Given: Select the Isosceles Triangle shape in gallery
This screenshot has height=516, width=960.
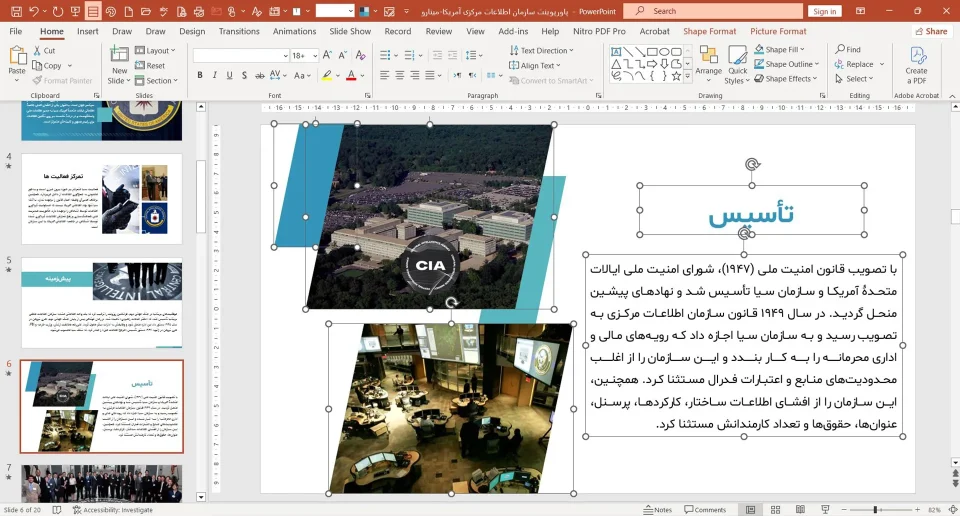Looking at the screenshot, I should click(x=616, y=64).
